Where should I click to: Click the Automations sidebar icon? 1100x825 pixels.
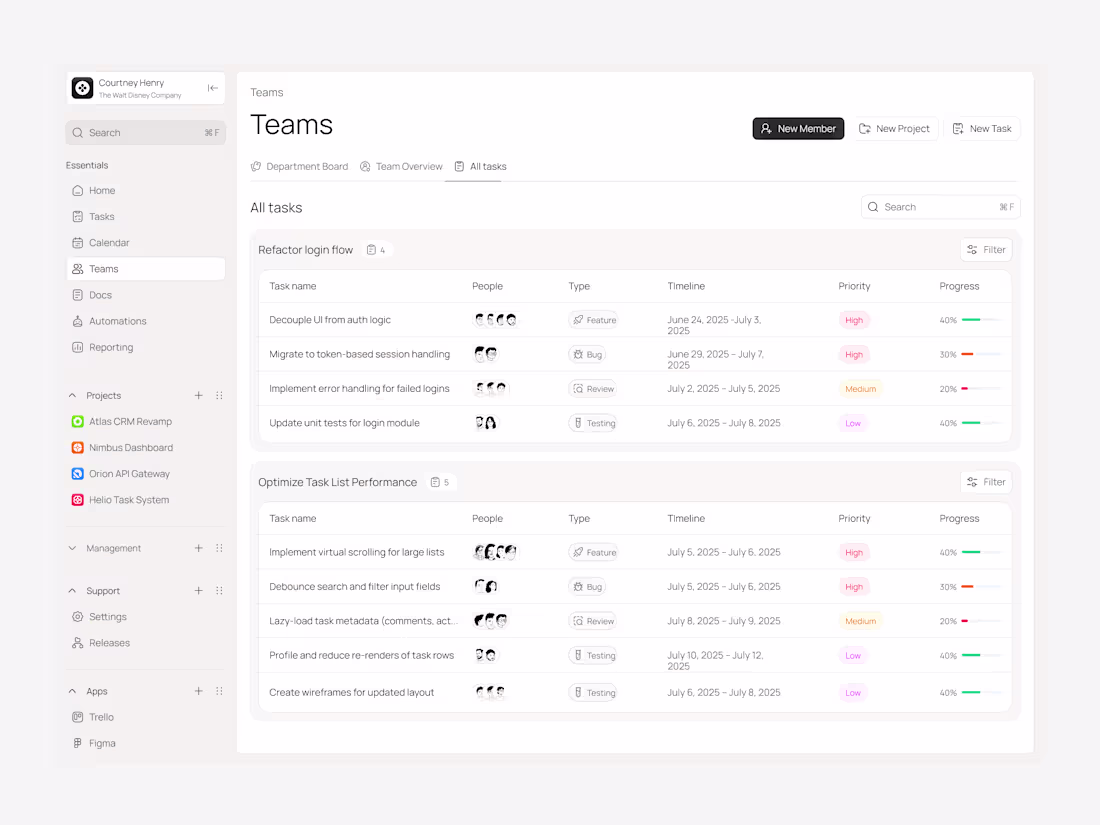tap(77, 320)
